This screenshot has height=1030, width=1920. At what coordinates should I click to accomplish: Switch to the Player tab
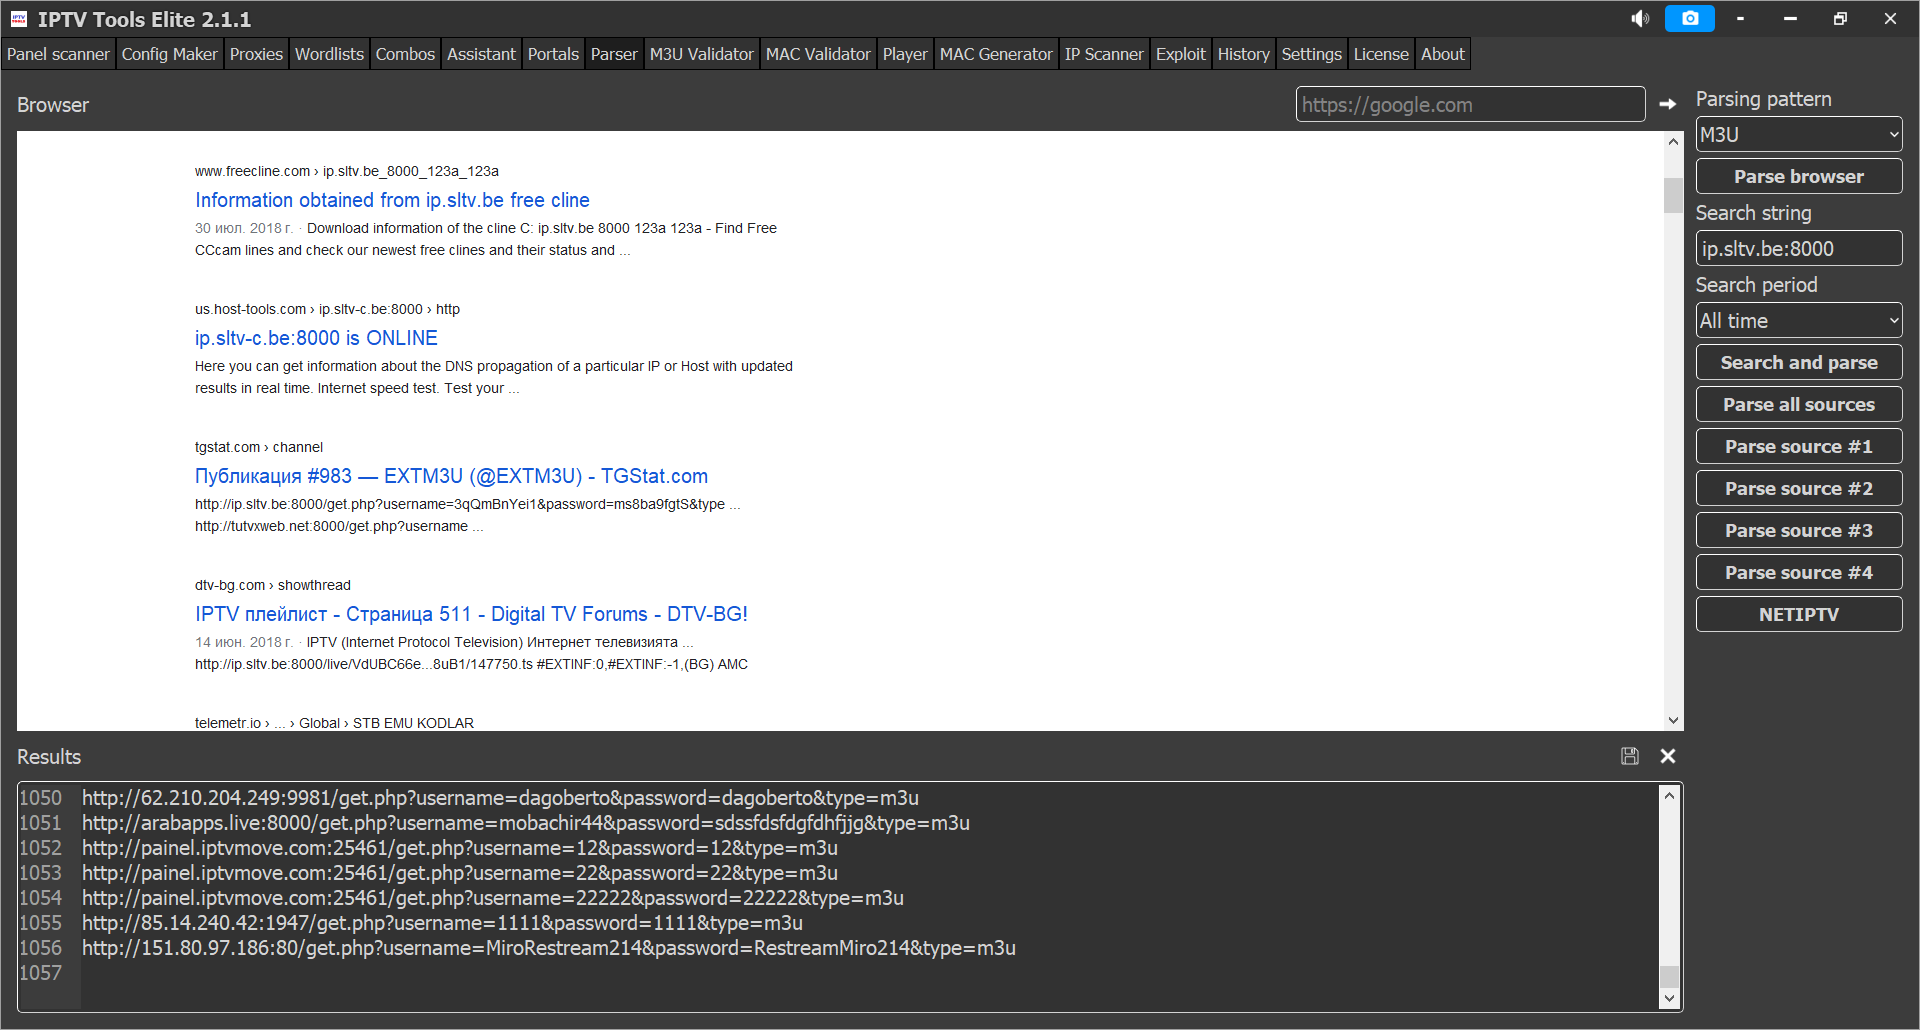[x=905, y=54]
